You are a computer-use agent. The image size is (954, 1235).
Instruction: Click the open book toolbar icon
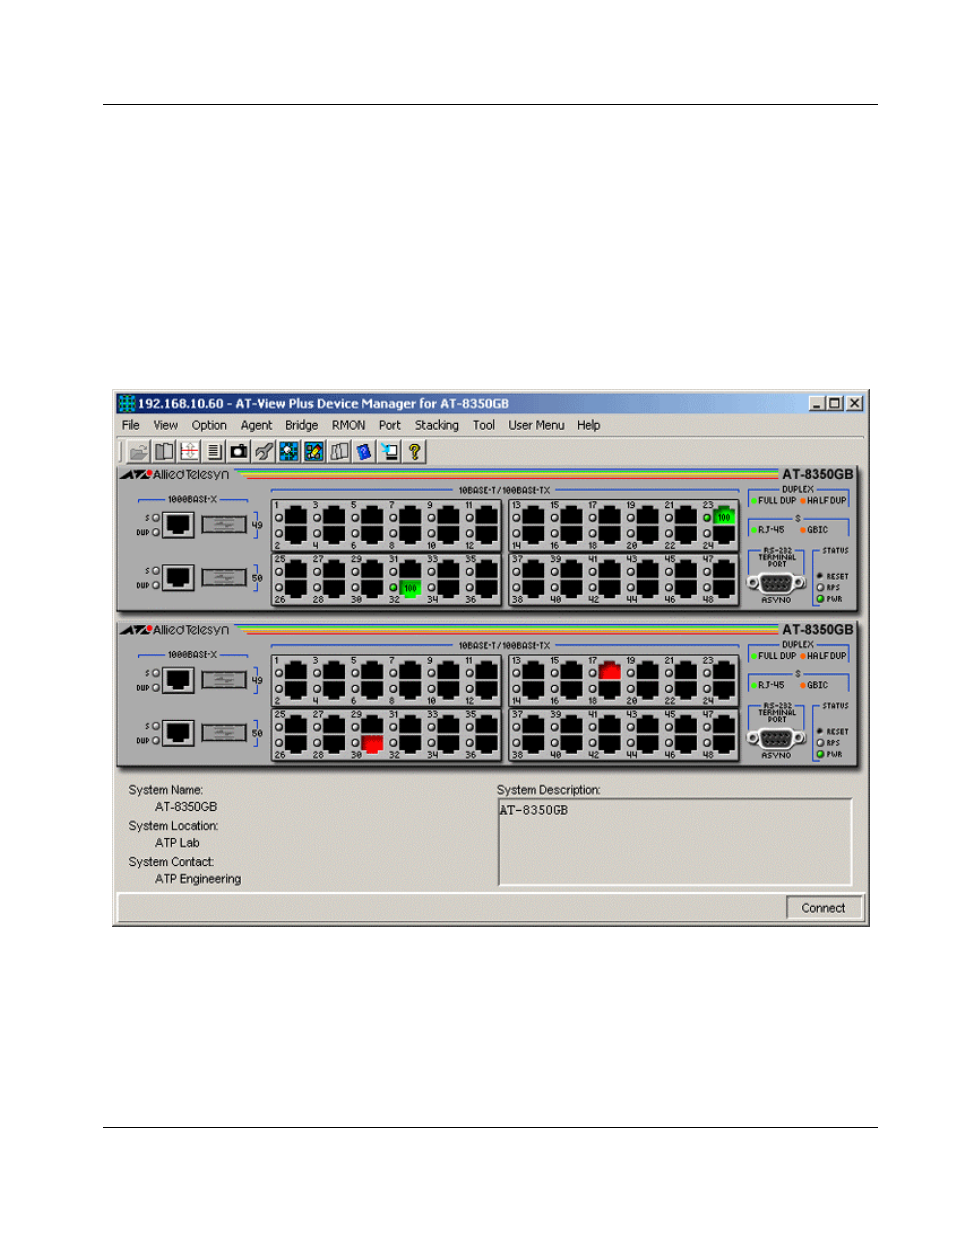point(164,452)
